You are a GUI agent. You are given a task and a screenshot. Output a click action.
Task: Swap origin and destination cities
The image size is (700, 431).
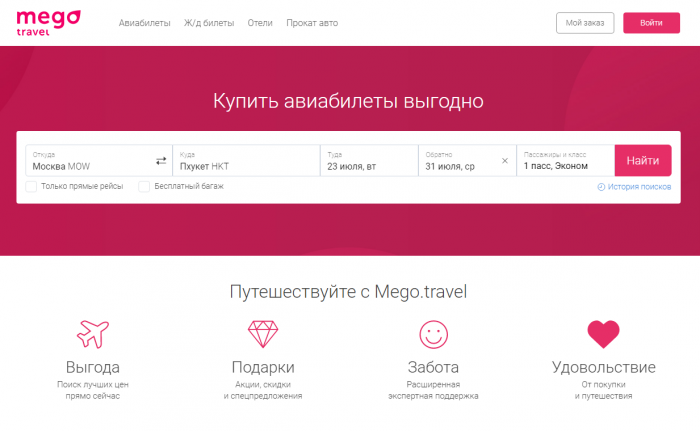coord(161,161)
